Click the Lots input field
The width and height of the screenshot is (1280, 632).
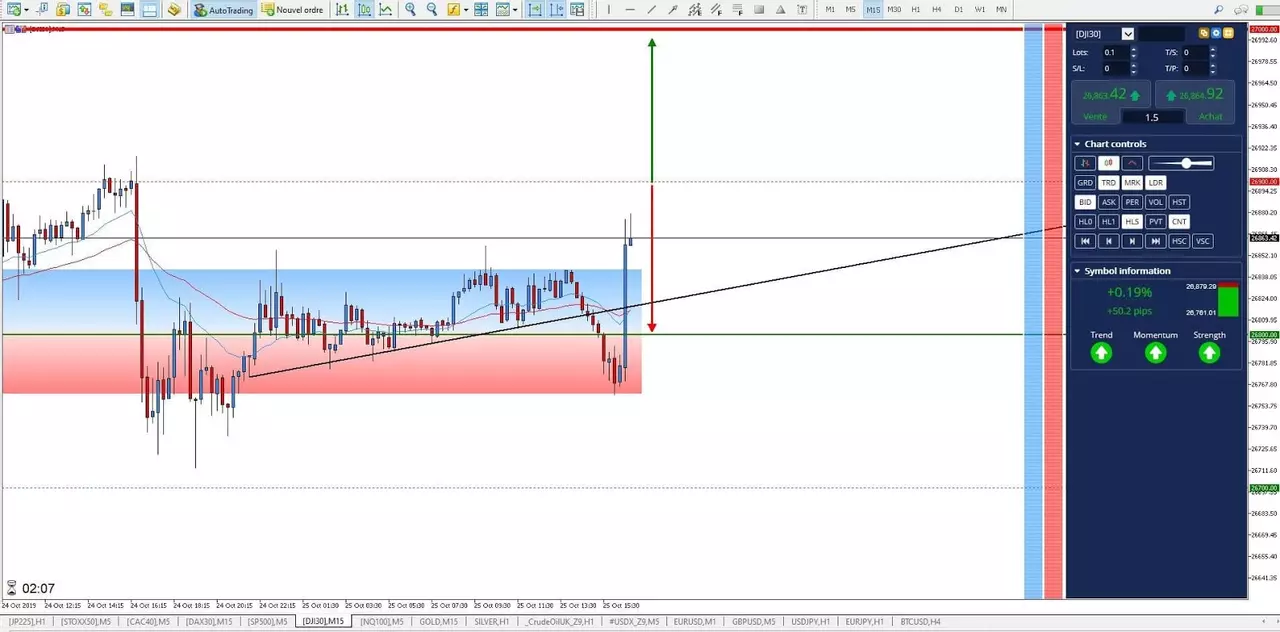(1116, 52)
